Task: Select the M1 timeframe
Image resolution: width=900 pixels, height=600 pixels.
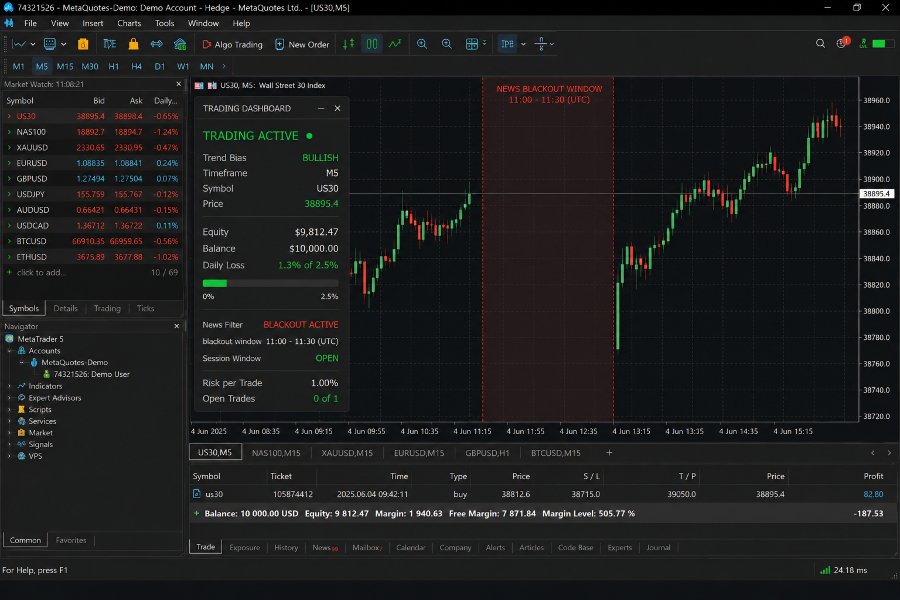Action: [18, 67]
